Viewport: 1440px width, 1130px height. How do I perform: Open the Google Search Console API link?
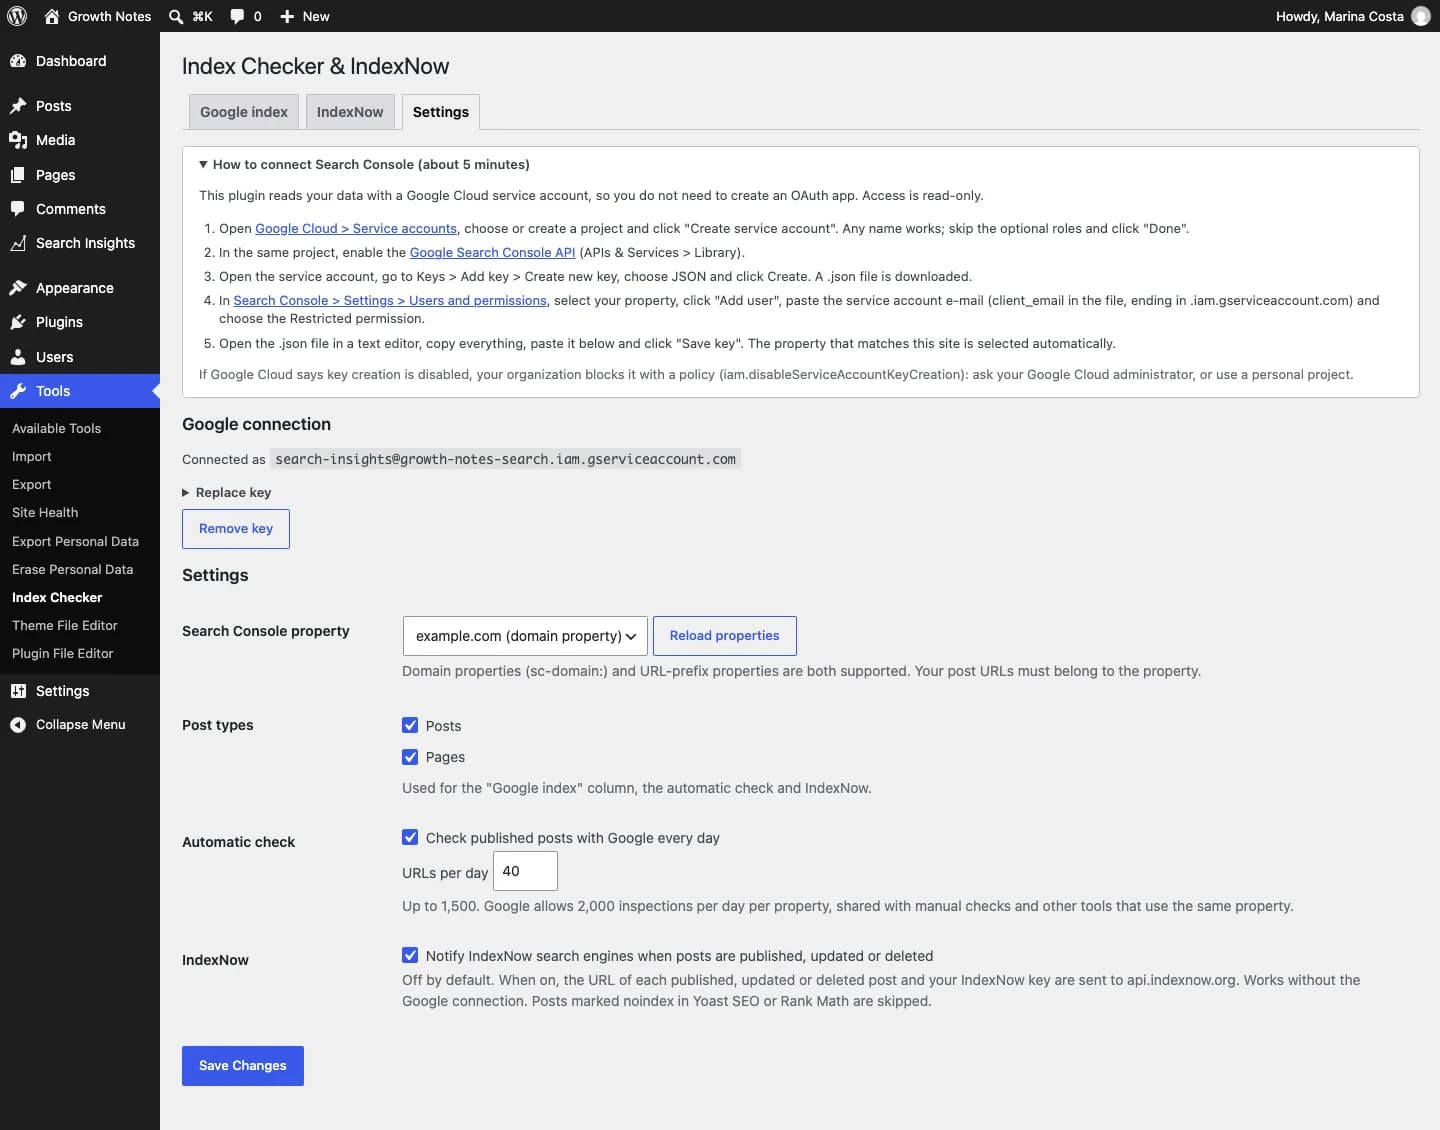pos(492,252)
